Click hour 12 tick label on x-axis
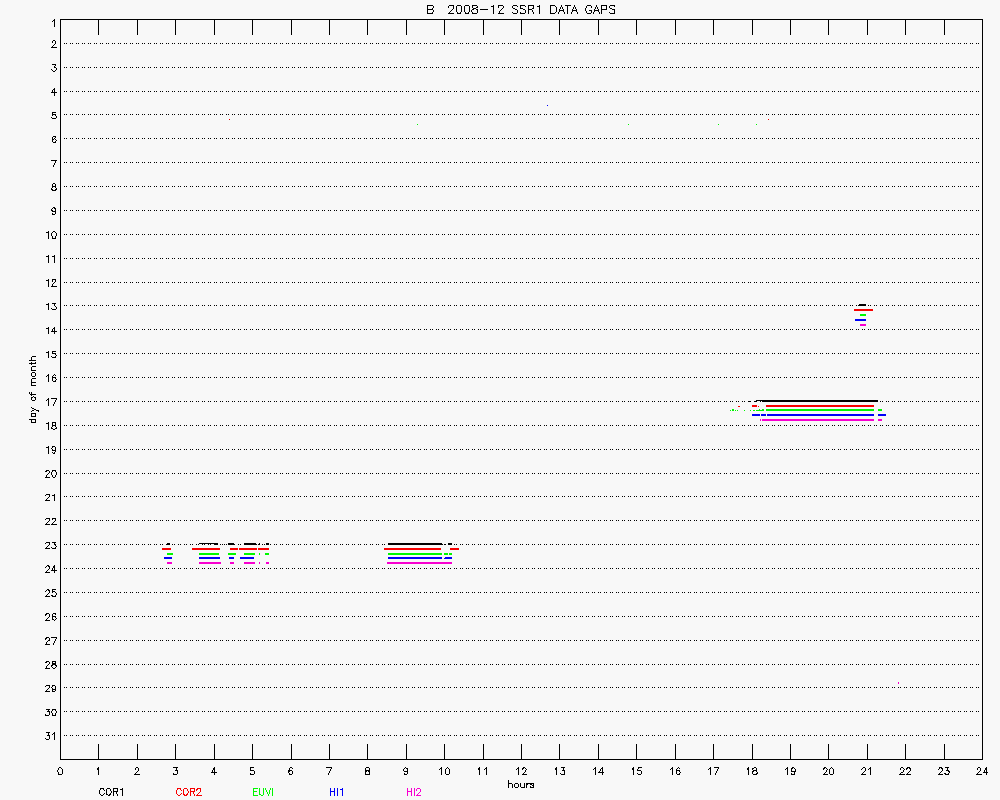Image resolution: width=1000 pixels, height=800 pixels. tap(521, 771)
